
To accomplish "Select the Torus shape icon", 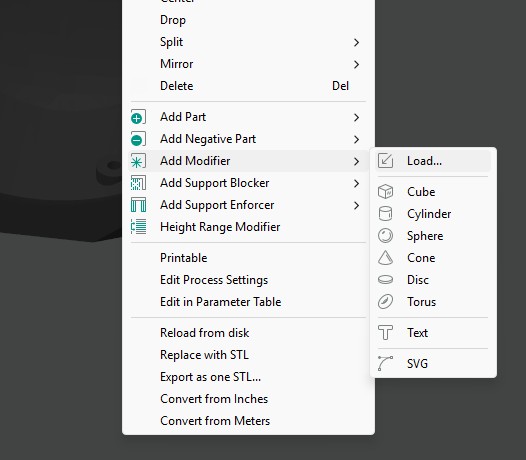I will pyautogui.click(x=385, y=302).
